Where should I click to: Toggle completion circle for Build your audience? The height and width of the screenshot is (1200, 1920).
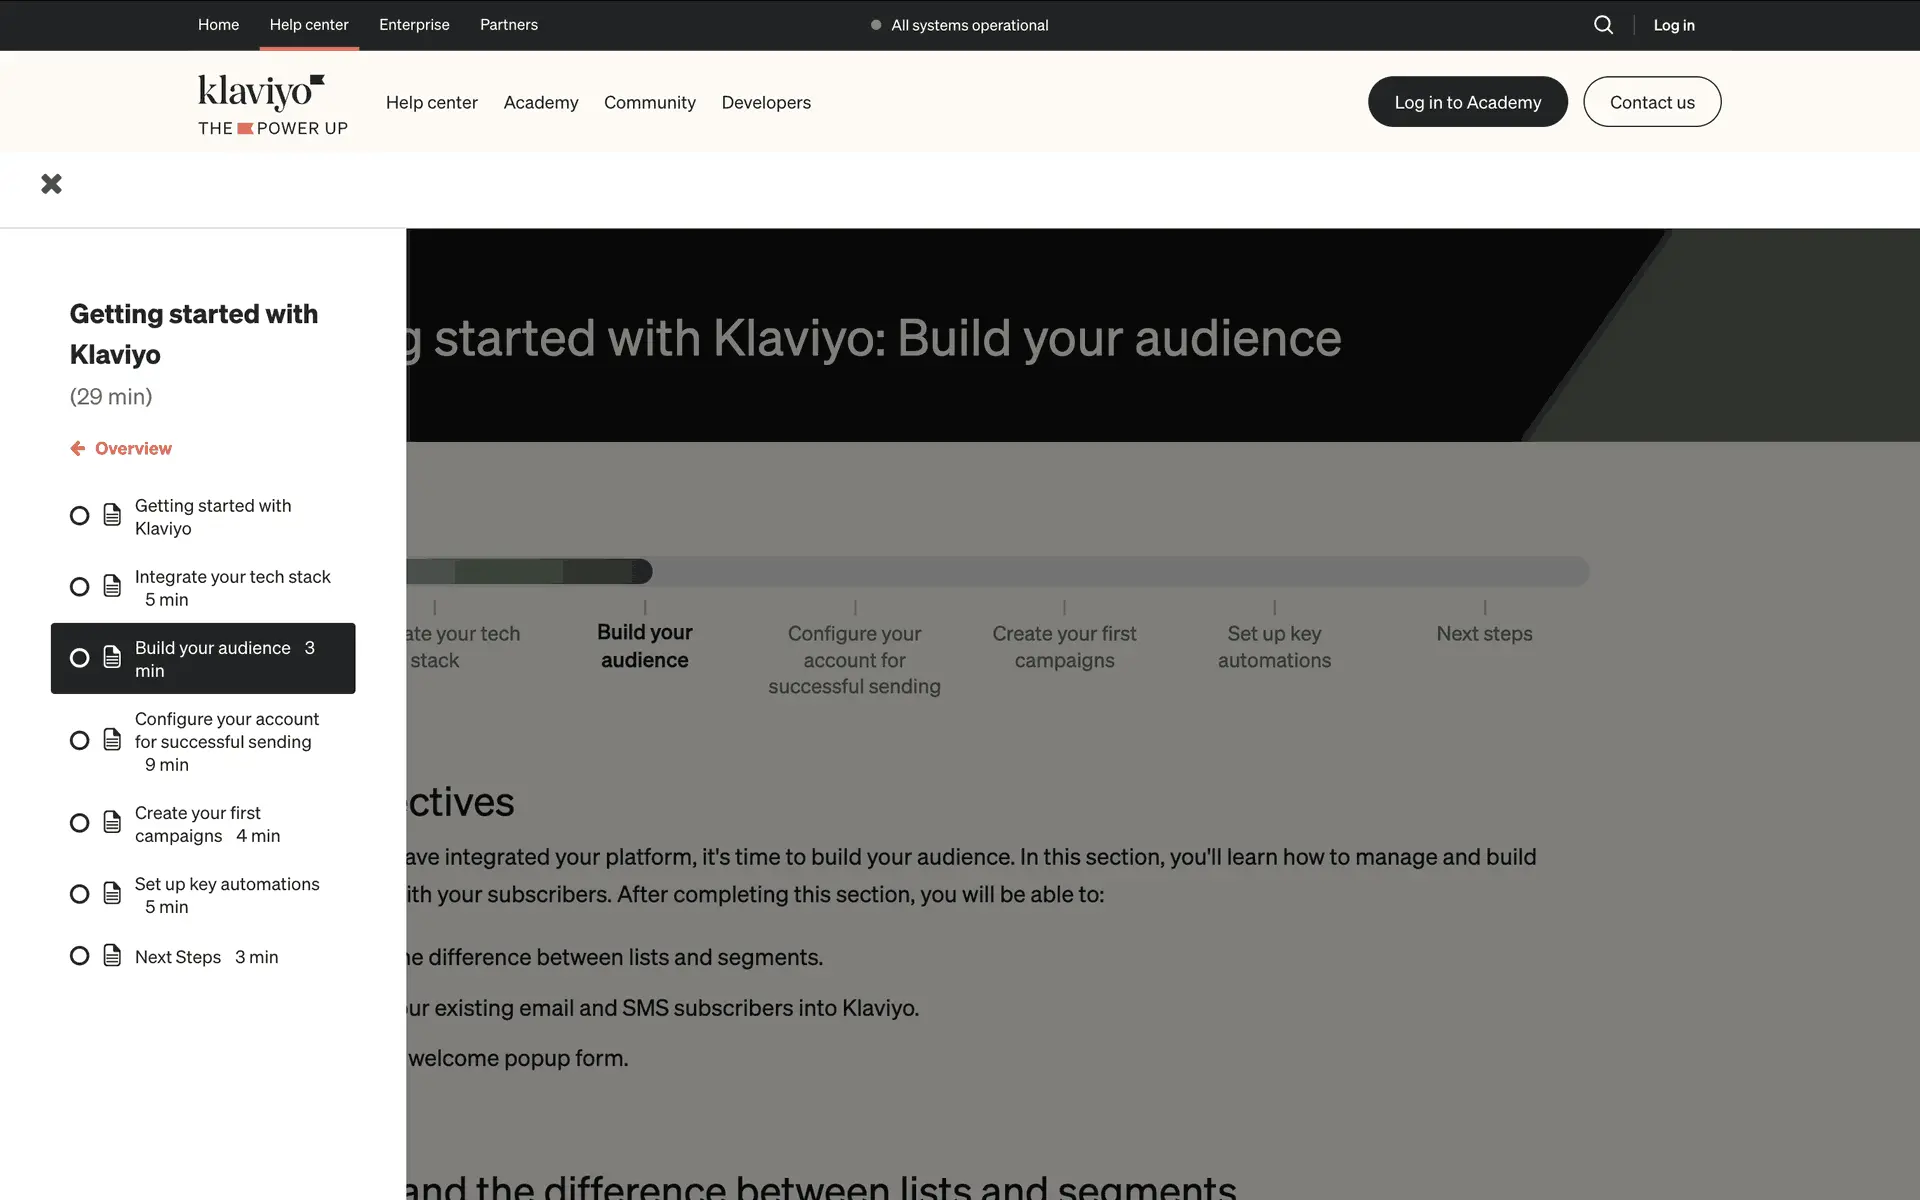79,658
